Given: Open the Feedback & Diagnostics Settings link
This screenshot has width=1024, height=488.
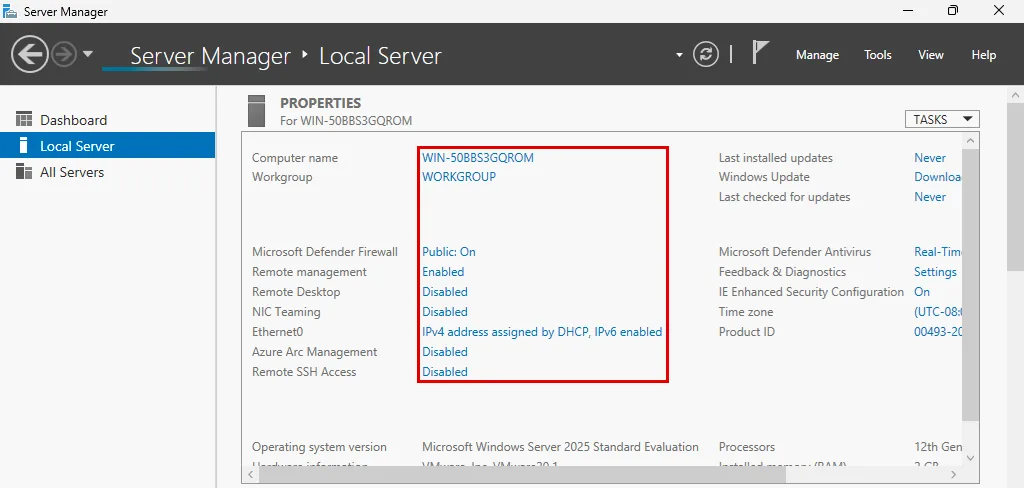Looking at the screenshot, I should [935, 272].
